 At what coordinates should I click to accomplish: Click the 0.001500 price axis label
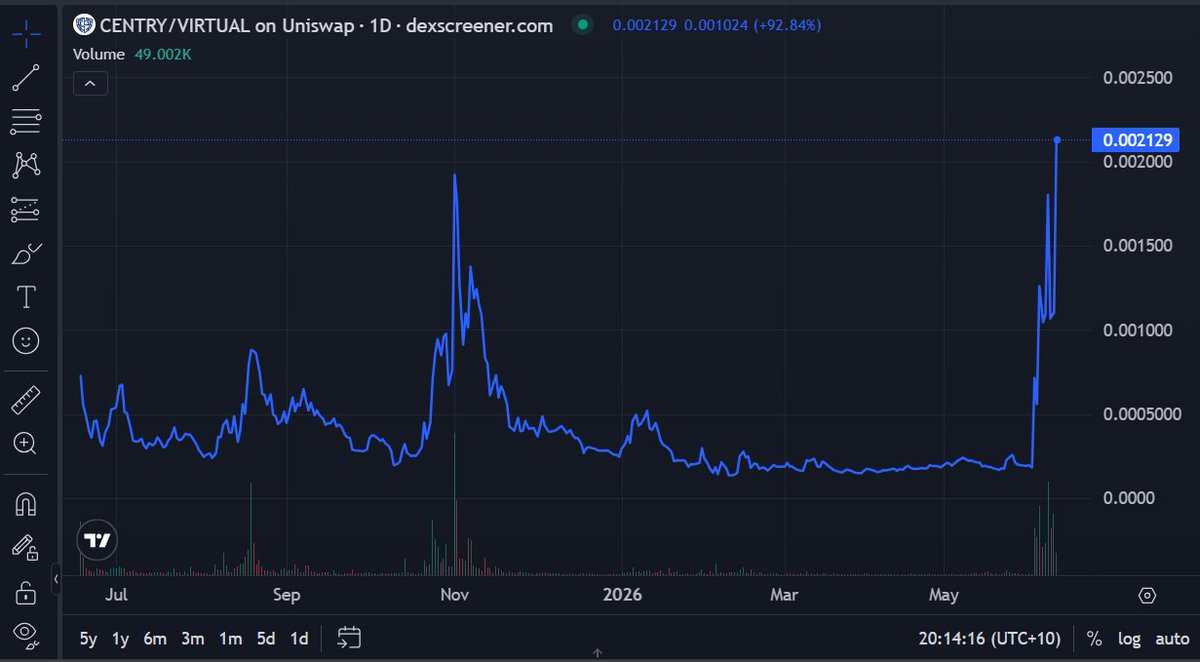pos(1136,245)
